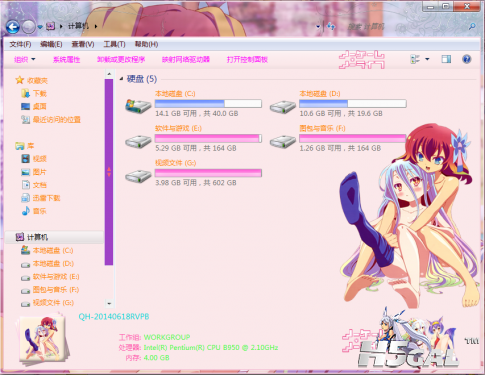Click the 系统属性 toolbar button
Viewport: 485px width, 375px height.
click(x=67, y=60)
